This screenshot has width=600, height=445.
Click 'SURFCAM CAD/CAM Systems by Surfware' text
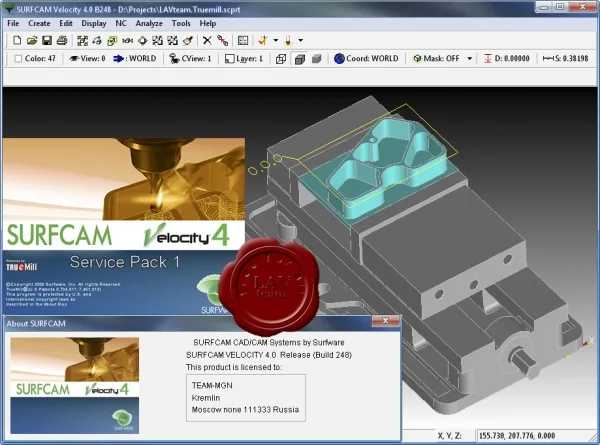269,342
